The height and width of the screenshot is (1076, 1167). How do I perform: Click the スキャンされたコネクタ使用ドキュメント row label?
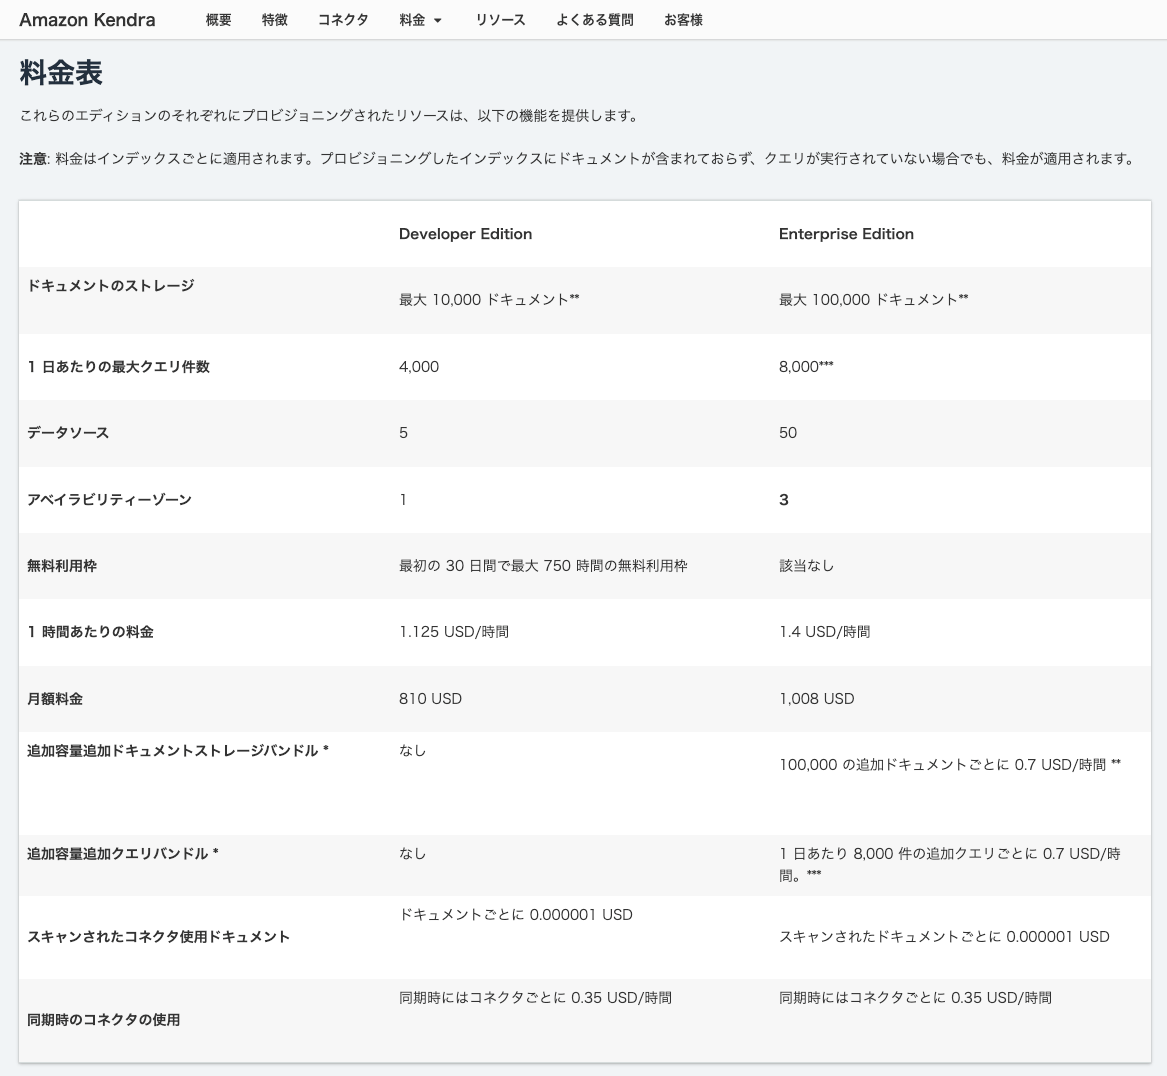click(159, 938)
